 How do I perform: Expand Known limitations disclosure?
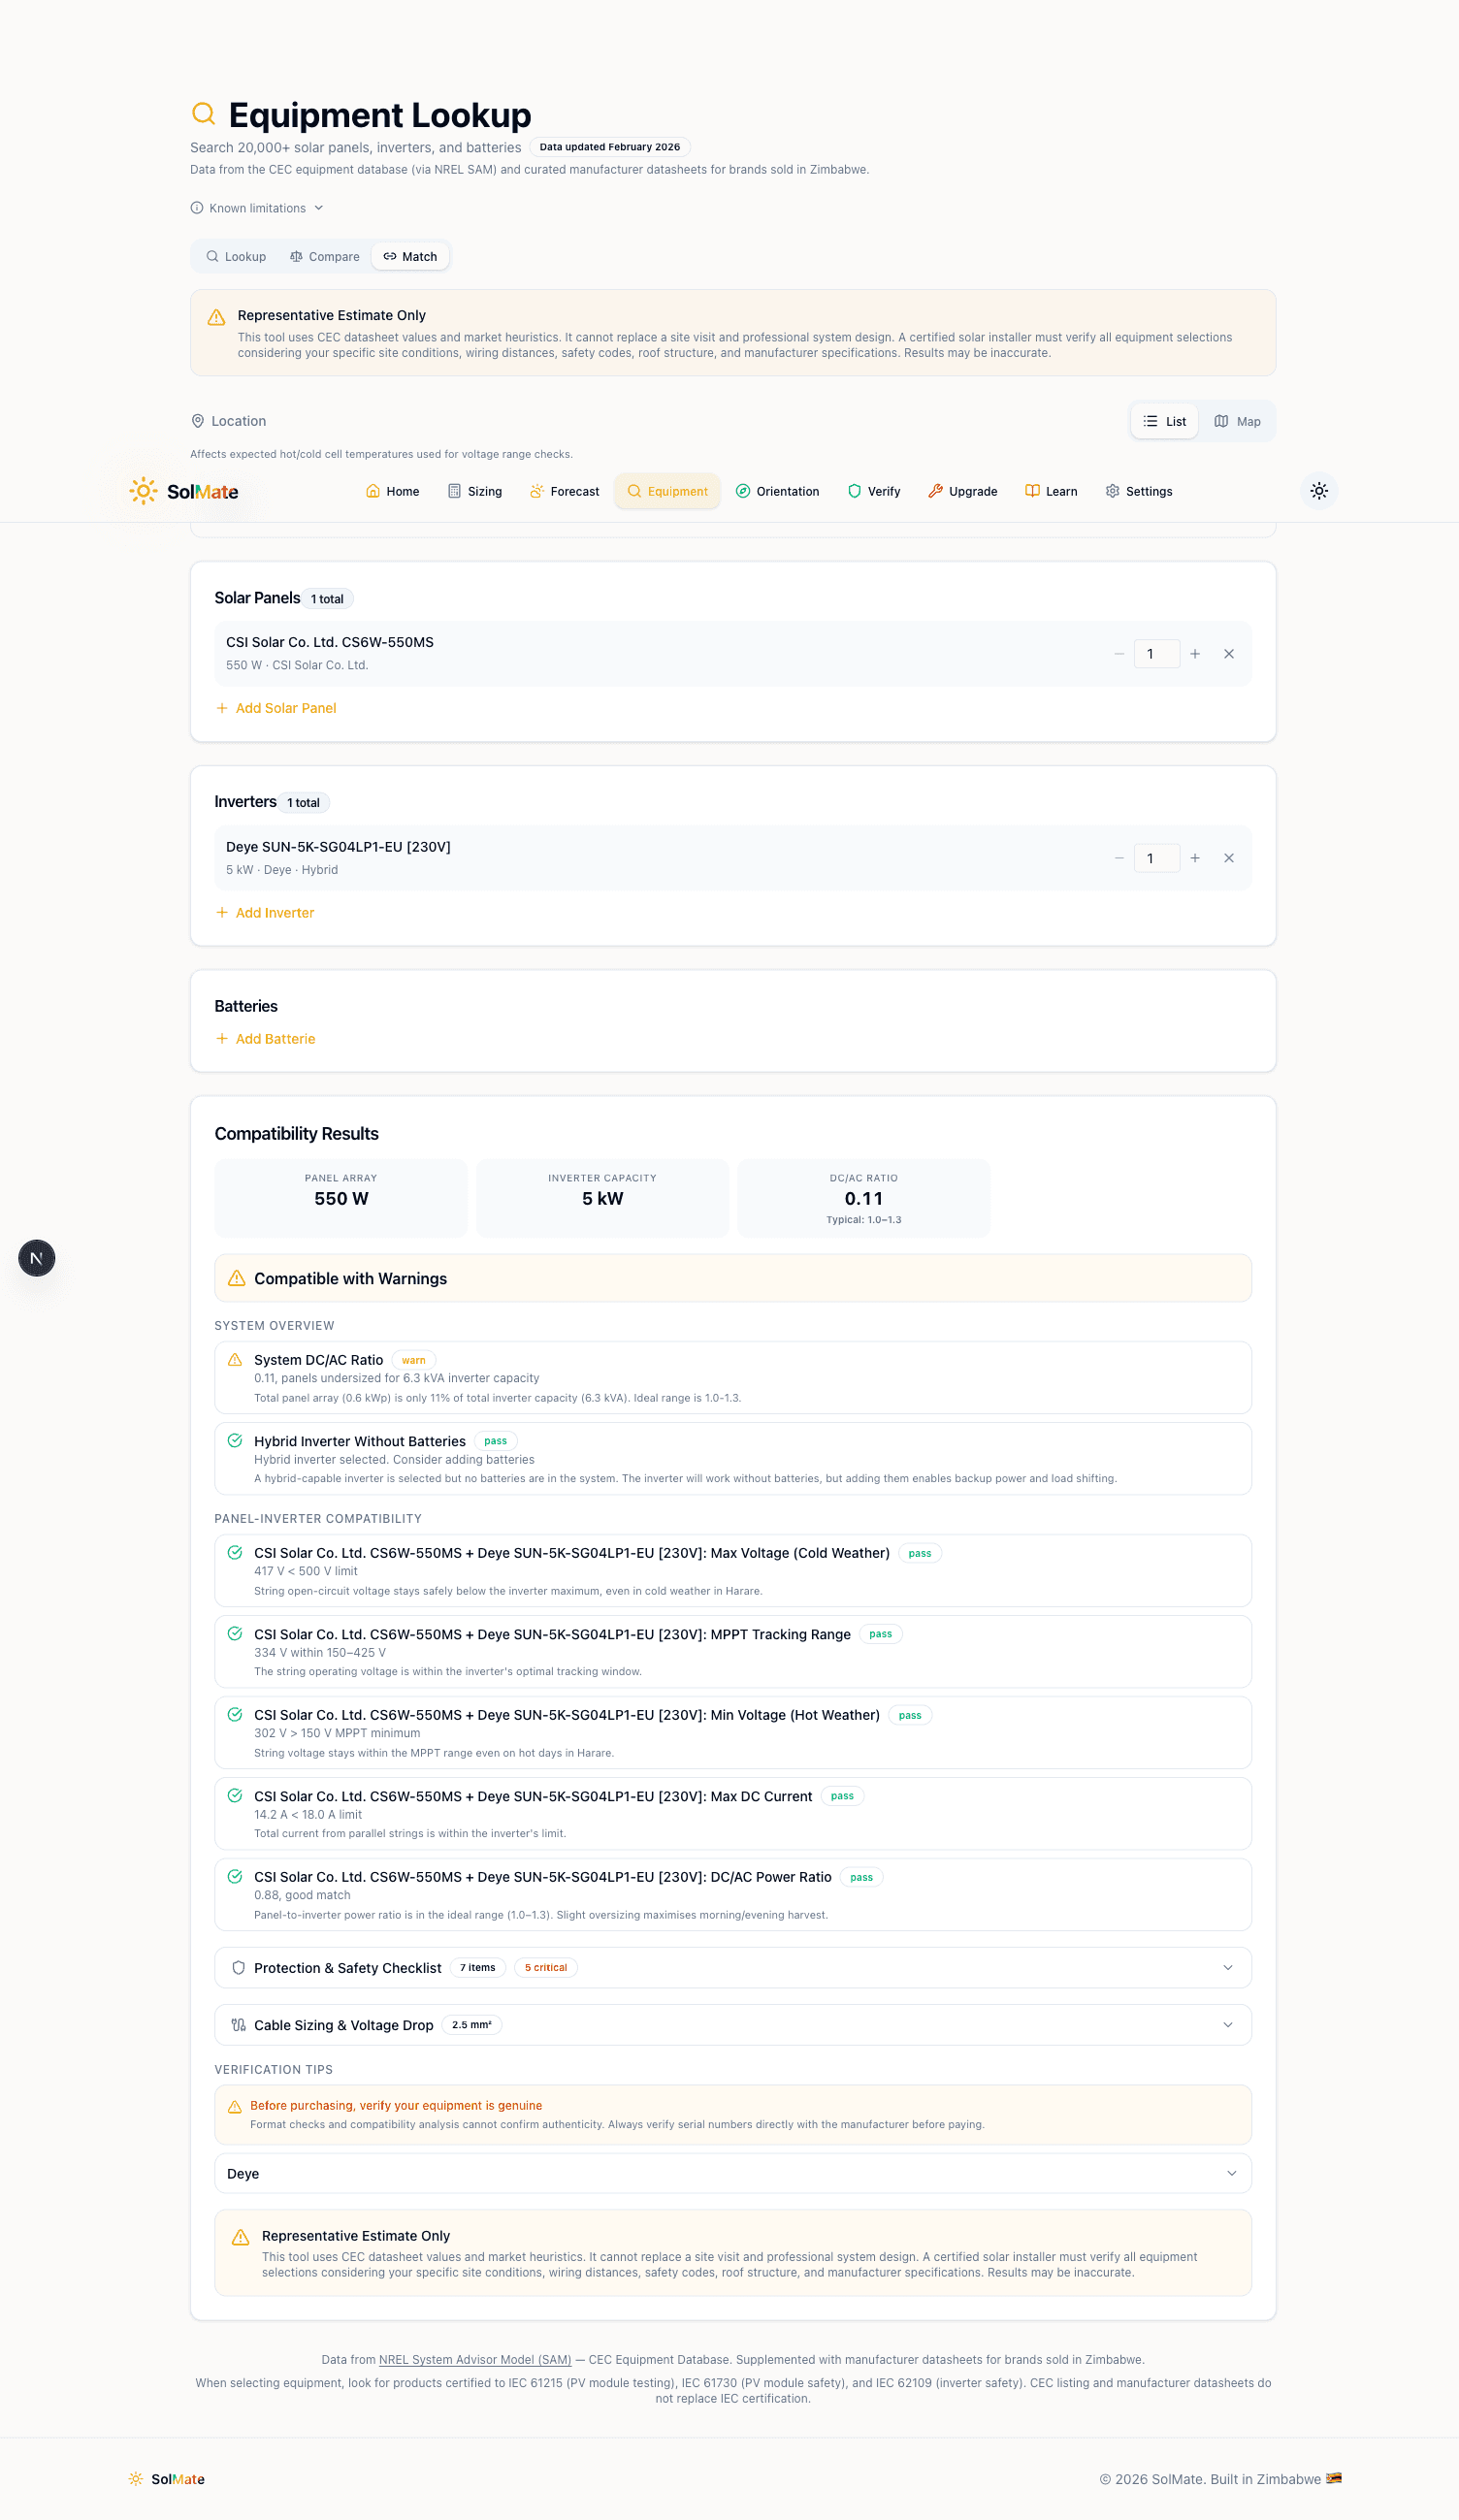coord(257,208)
